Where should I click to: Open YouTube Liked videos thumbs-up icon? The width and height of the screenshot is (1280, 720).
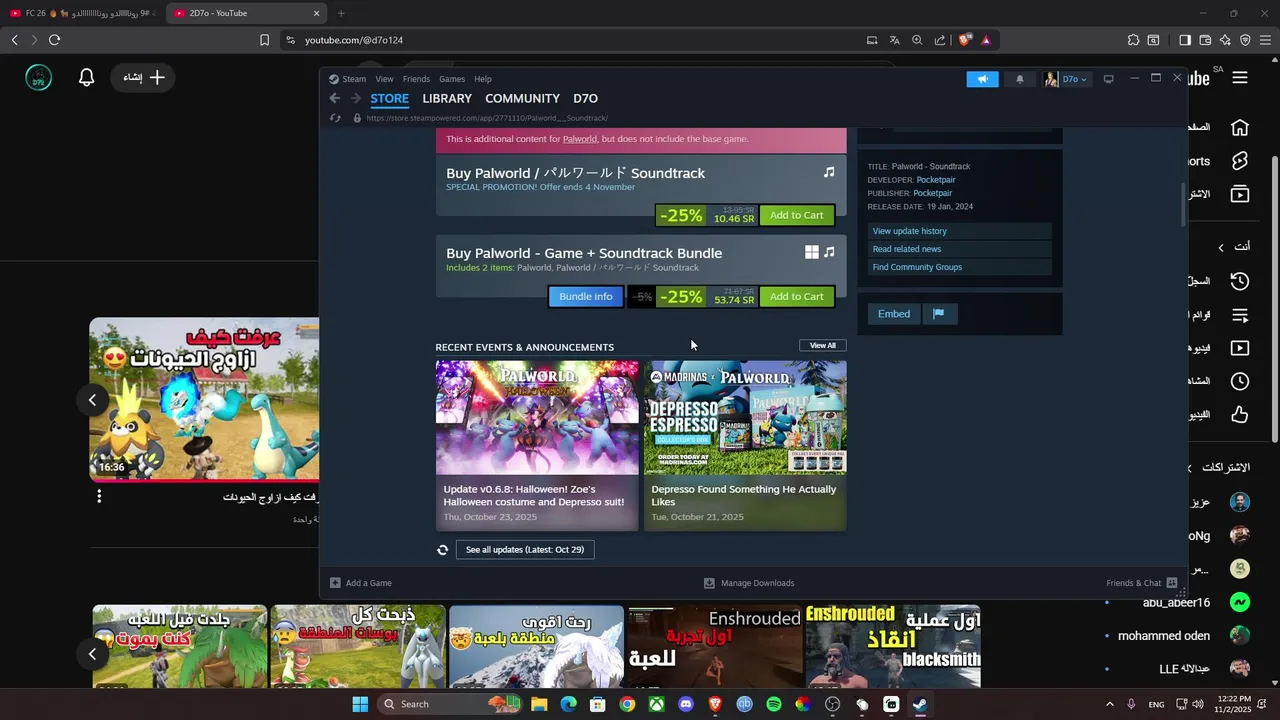click(x=1240, y=414)
